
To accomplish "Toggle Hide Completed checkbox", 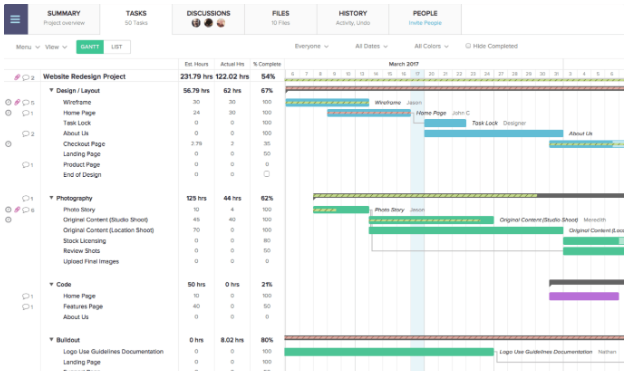I will tap(468, 46).
